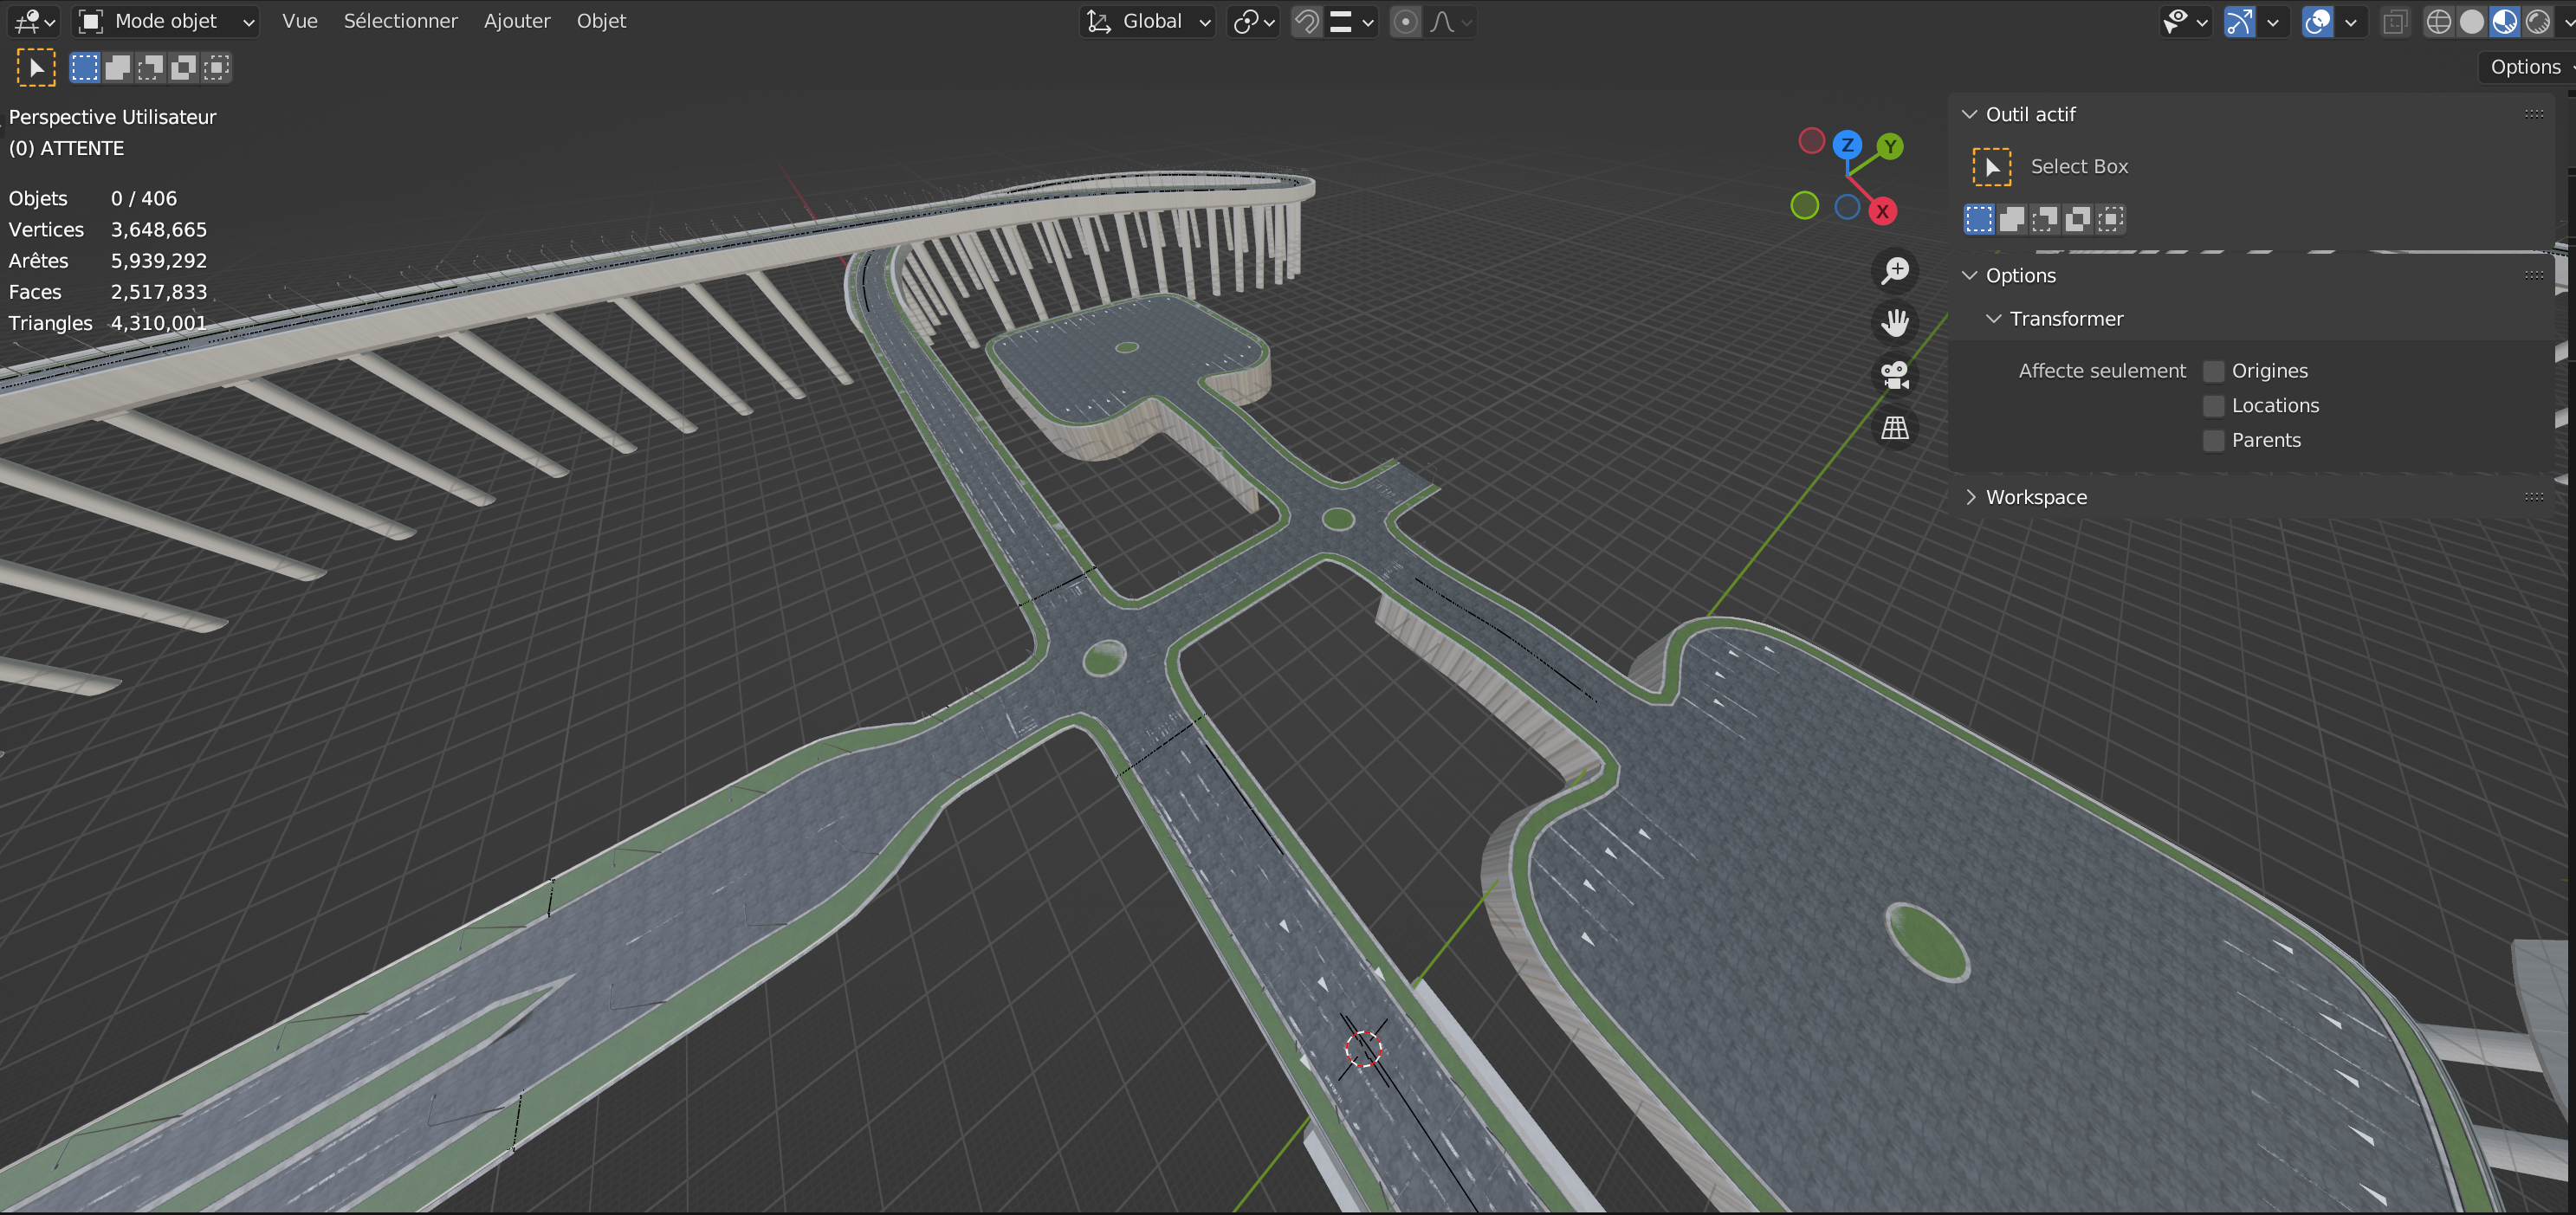The image size is (2576, 1215).
Task: Toggle proportional editing
Action: coord(1405,21)
